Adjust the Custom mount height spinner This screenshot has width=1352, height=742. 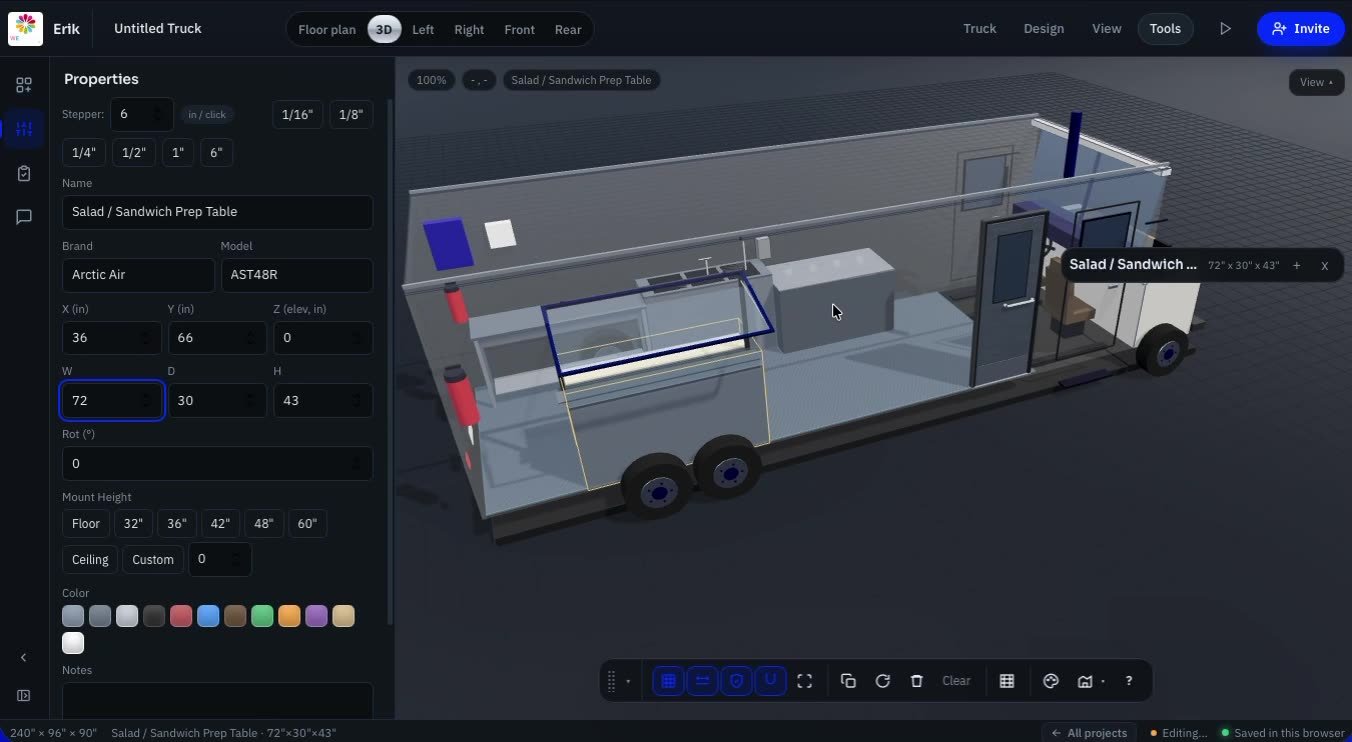235,559
